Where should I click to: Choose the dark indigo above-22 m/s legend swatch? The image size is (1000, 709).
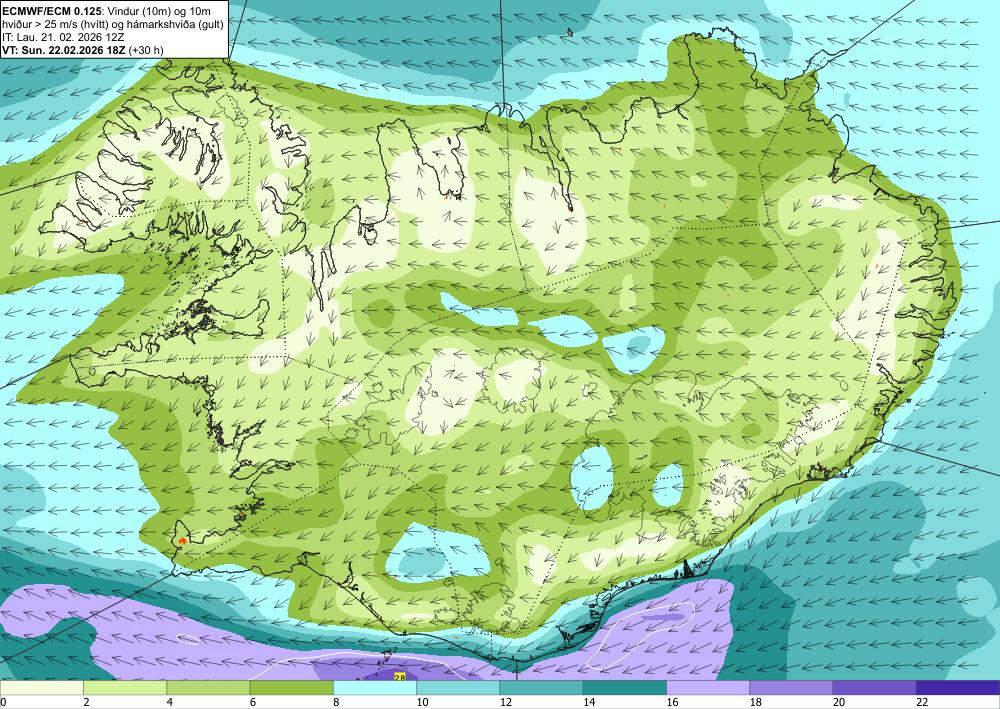tap(958, 687)
